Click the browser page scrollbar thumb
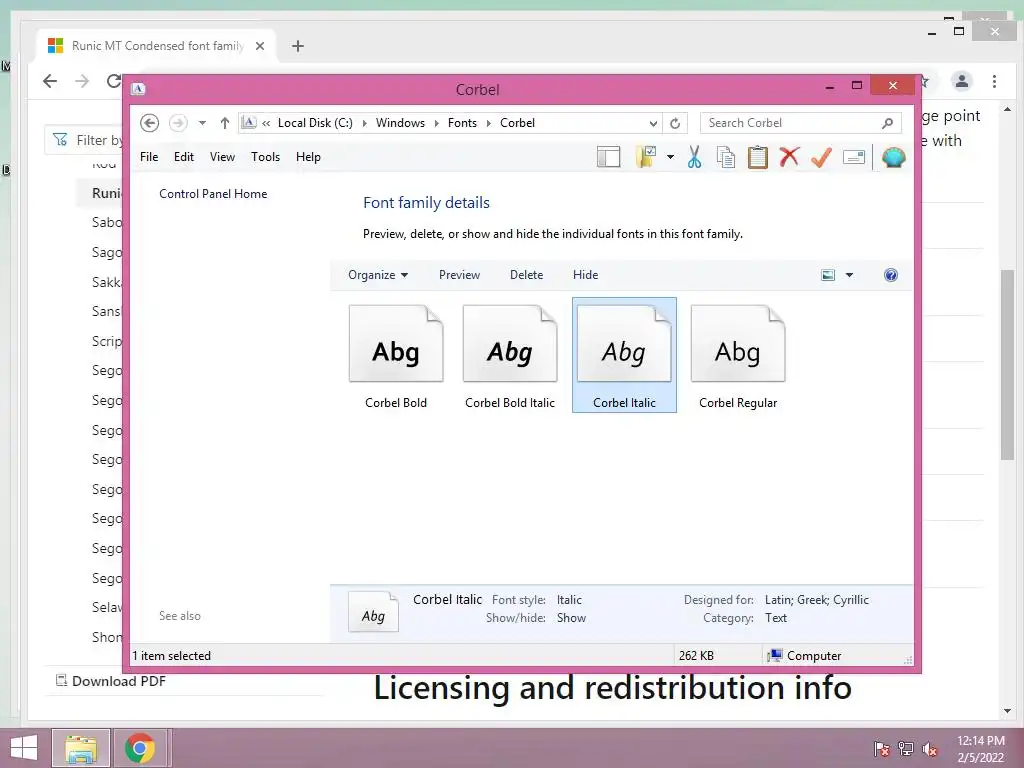This screenshot has width=1024, height=768. pyautogui.click(x=1008, y=364)
